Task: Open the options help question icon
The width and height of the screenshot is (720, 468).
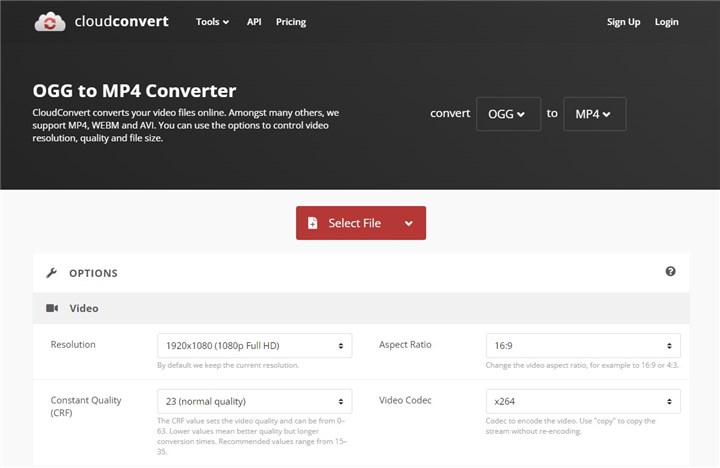Action: 670,271
